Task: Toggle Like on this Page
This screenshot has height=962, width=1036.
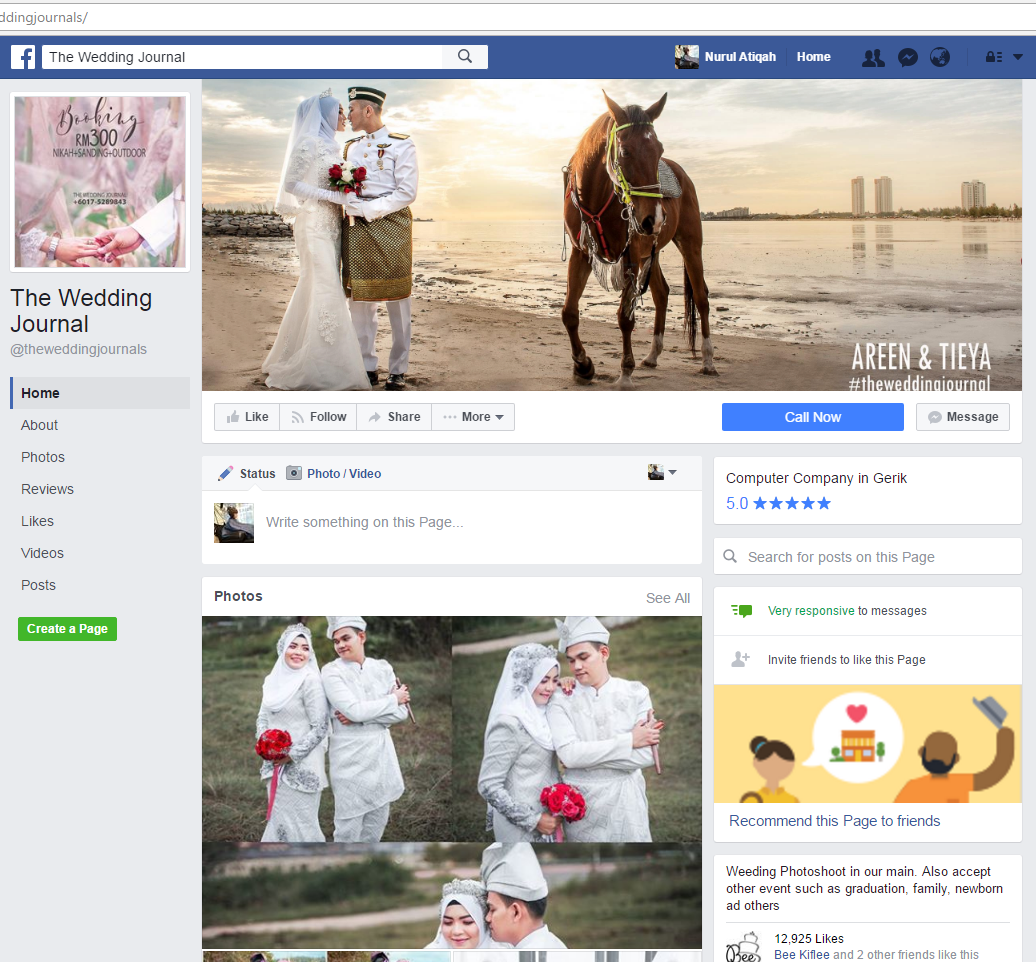Action: (x=247, y=417)
